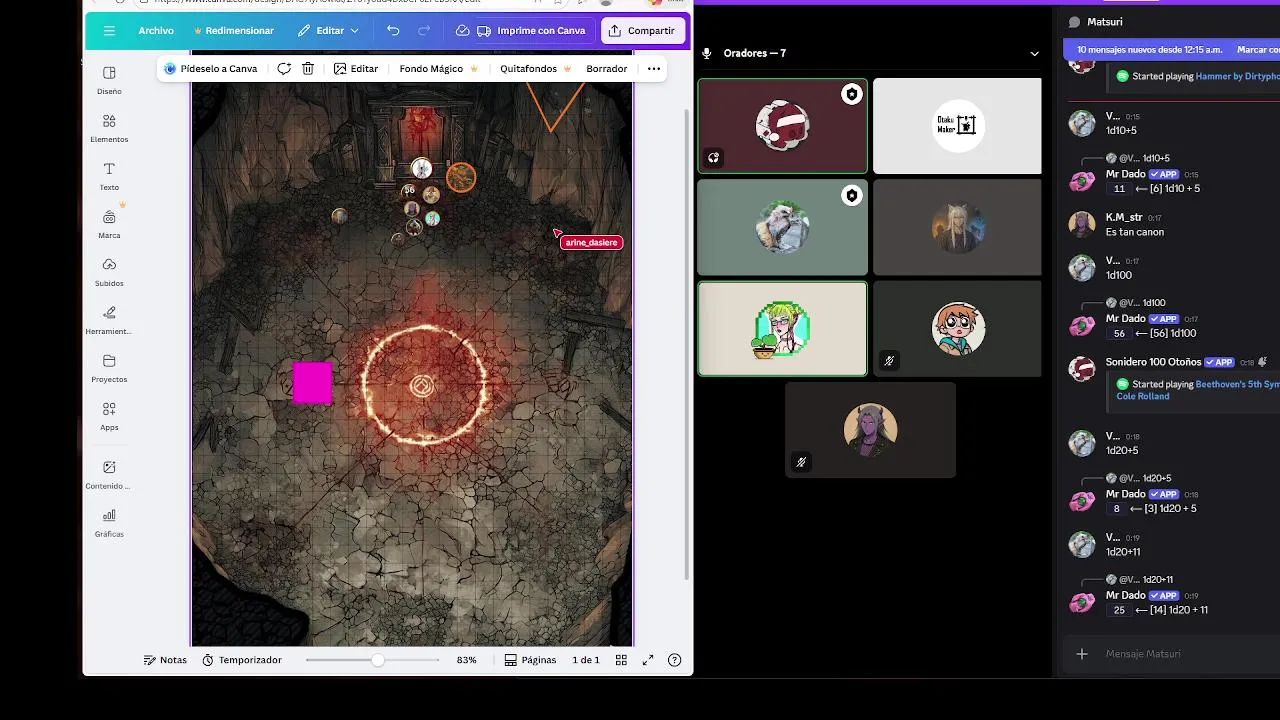Select the green-haired pixel avatar tile
Image resolution: width=1280 pixels, height=720 pixels.
[782, 329]
